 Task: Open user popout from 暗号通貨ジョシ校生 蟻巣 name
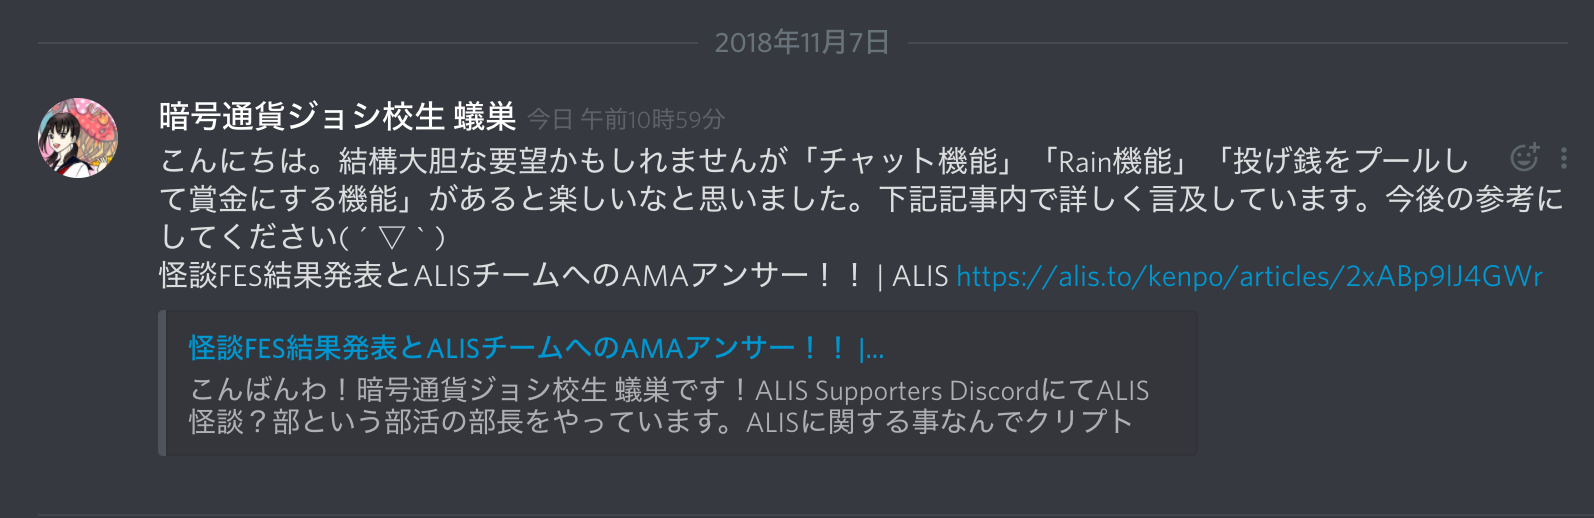337,117
